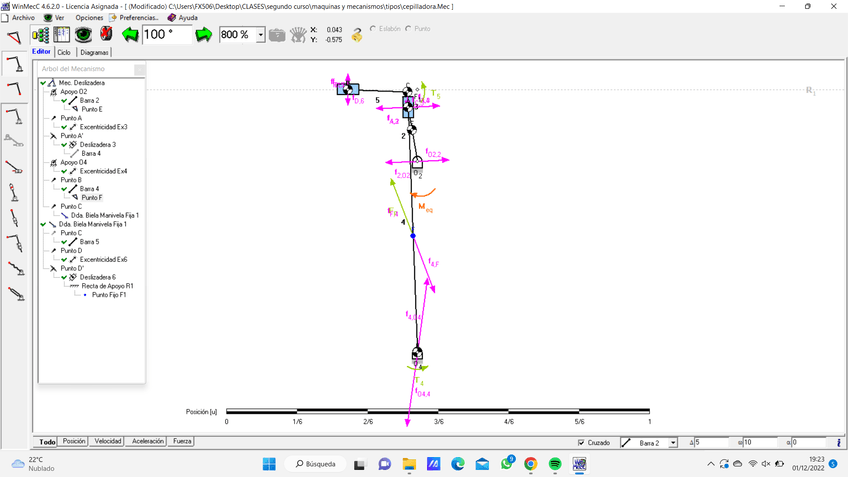This screenshot has width=848, height=477.
Task: Click the red crossed-out icon in toolbar
Action: coord(106,35)
